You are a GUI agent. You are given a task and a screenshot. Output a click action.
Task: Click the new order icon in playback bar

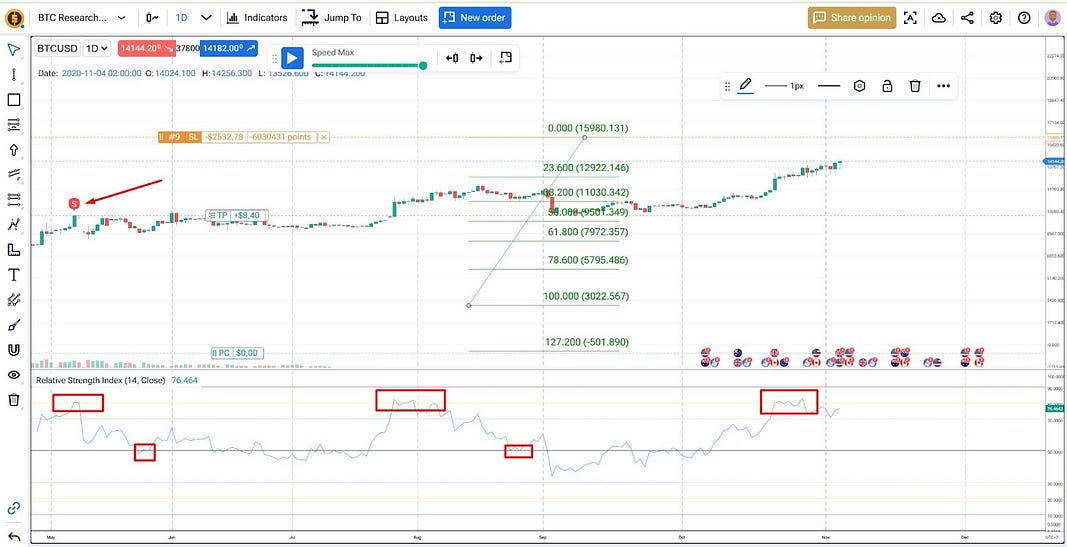click(x=505, y=58)
